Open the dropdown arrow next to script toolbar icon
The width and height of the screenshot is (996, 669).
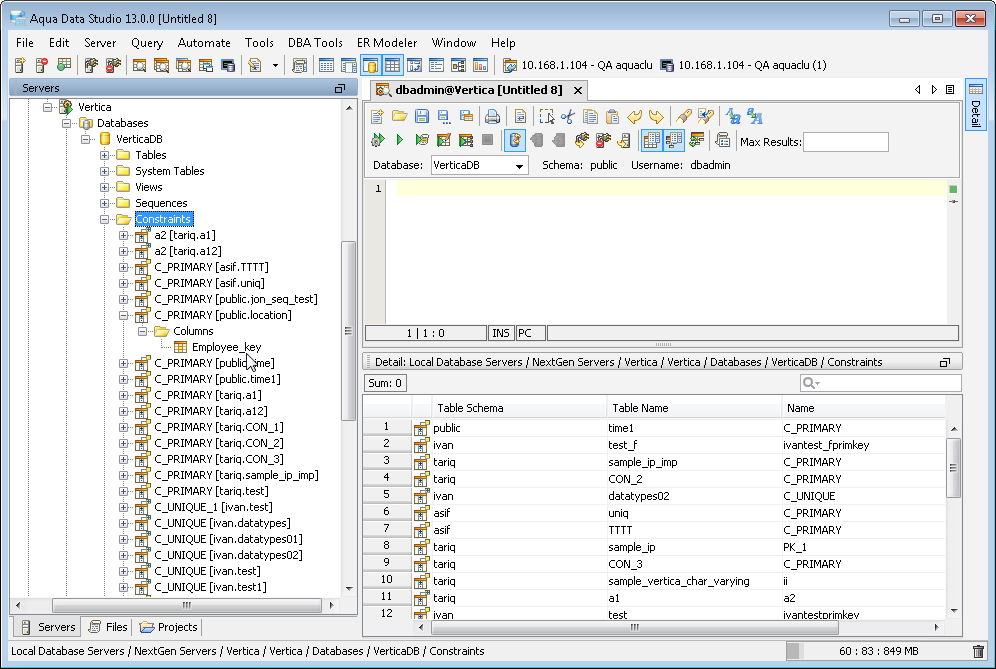[275, 65]
